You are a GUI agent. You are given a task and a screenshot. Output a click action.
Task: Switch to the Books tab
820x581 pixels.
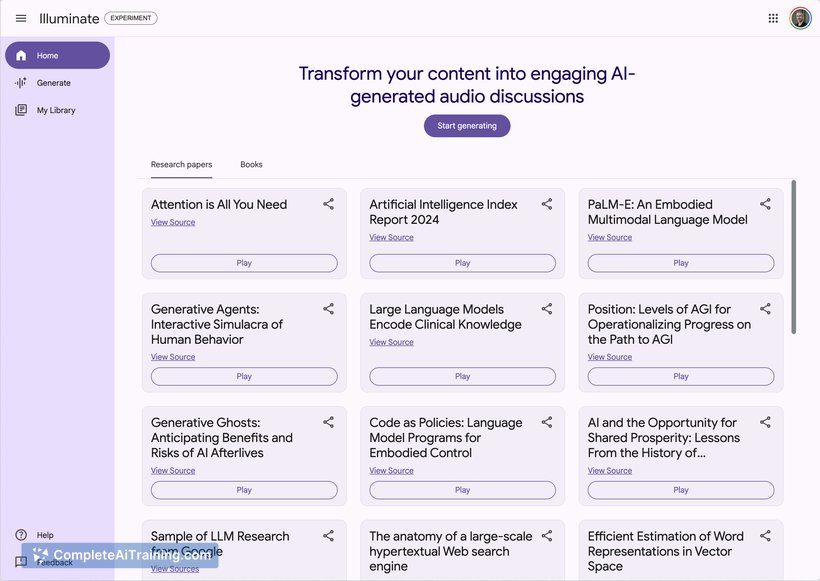251,164
